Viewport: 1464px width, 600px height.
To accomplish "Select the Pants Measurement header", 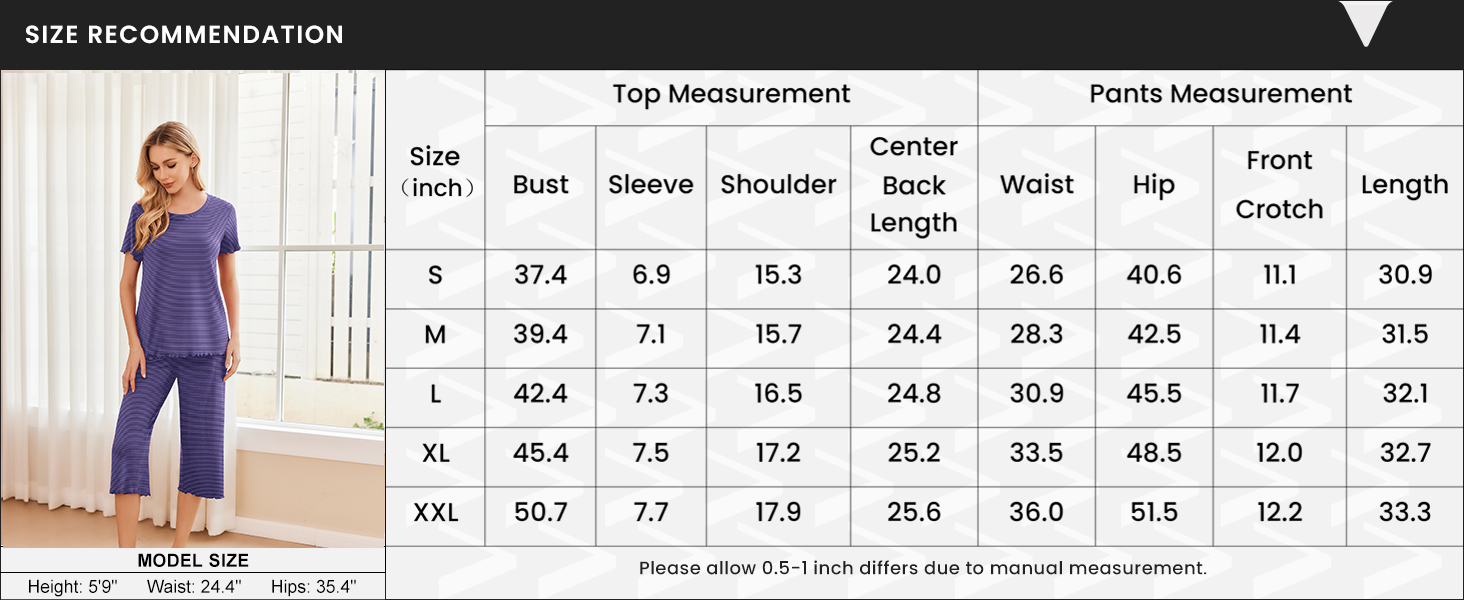I will click(1220, 94).
